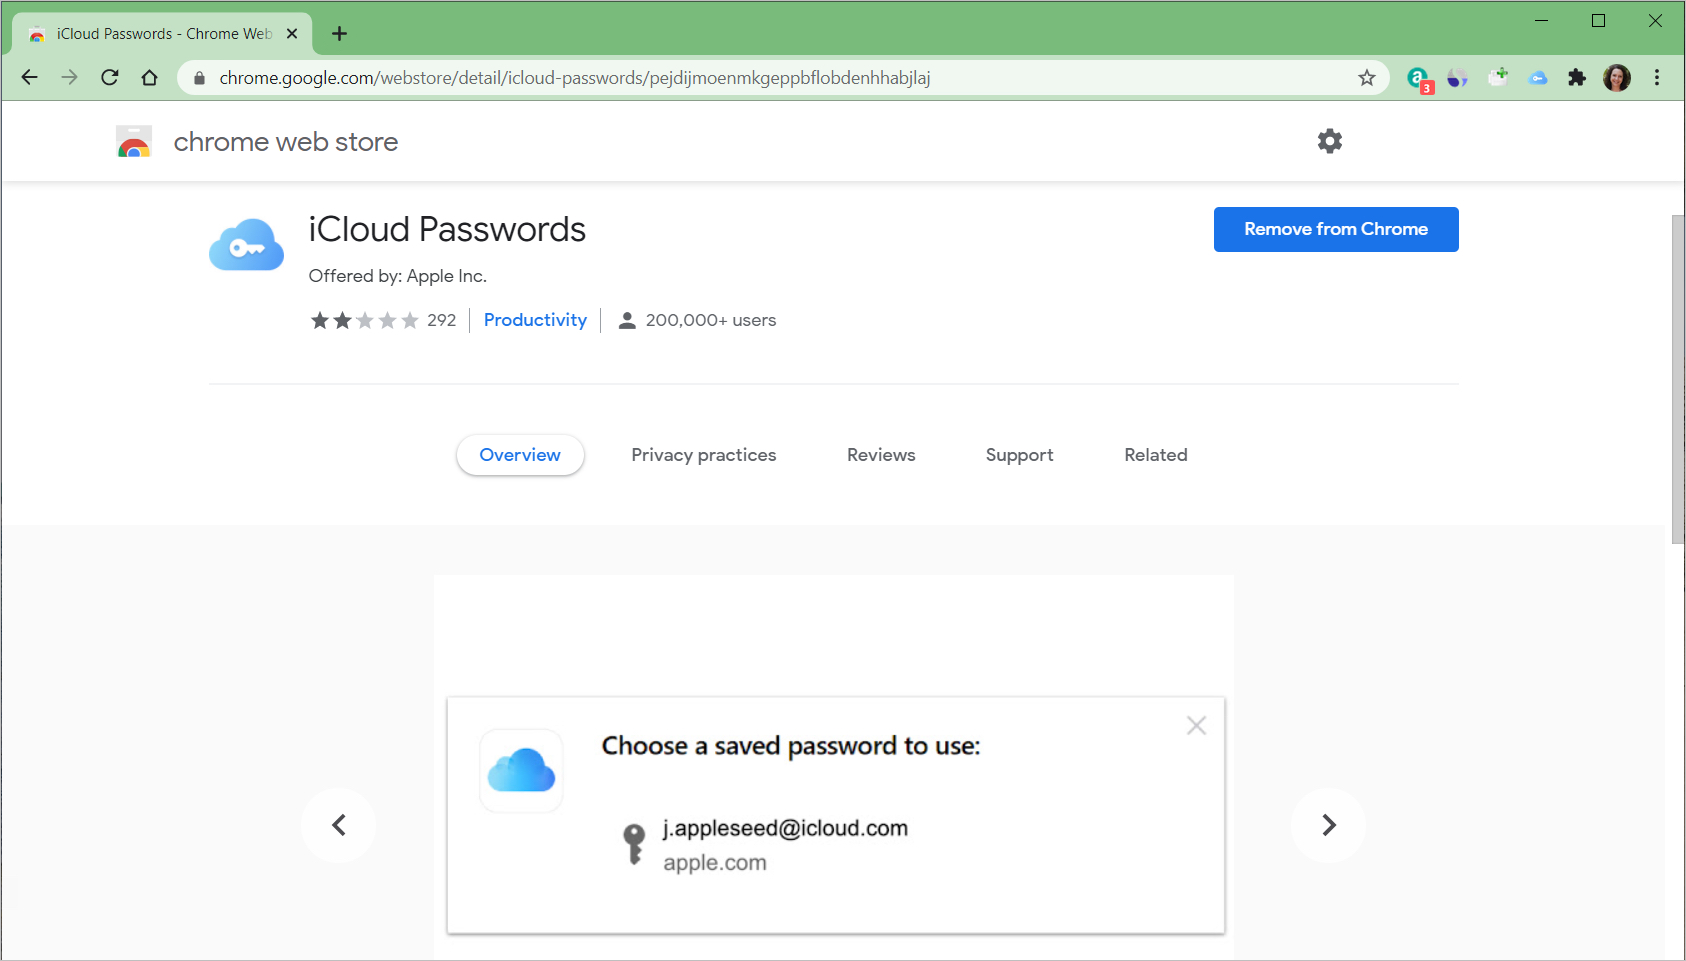Switch to the Related tab

pyautogui.click(x=1156, y=455)
